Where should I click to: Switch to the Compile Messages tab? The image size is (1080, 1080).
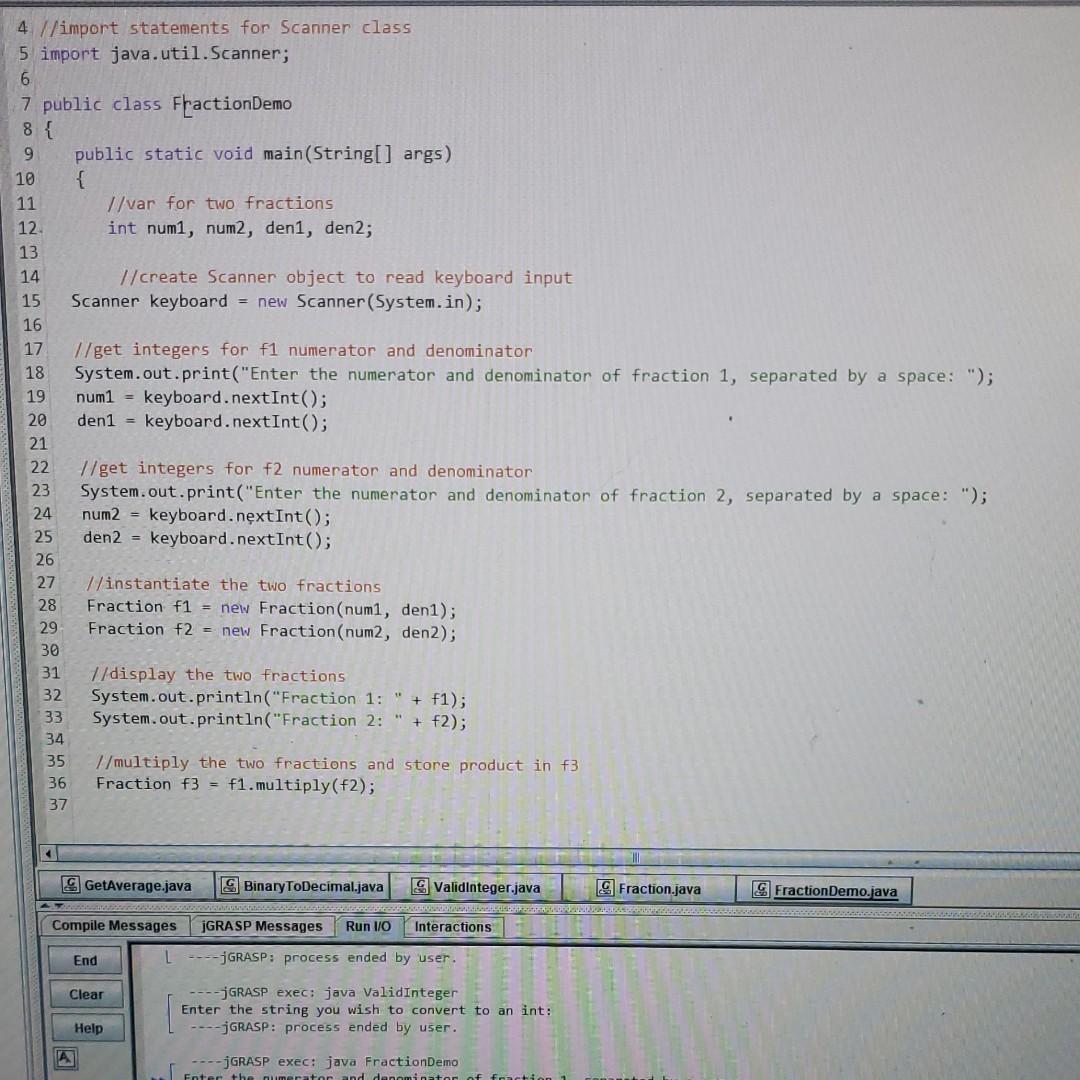113,926
